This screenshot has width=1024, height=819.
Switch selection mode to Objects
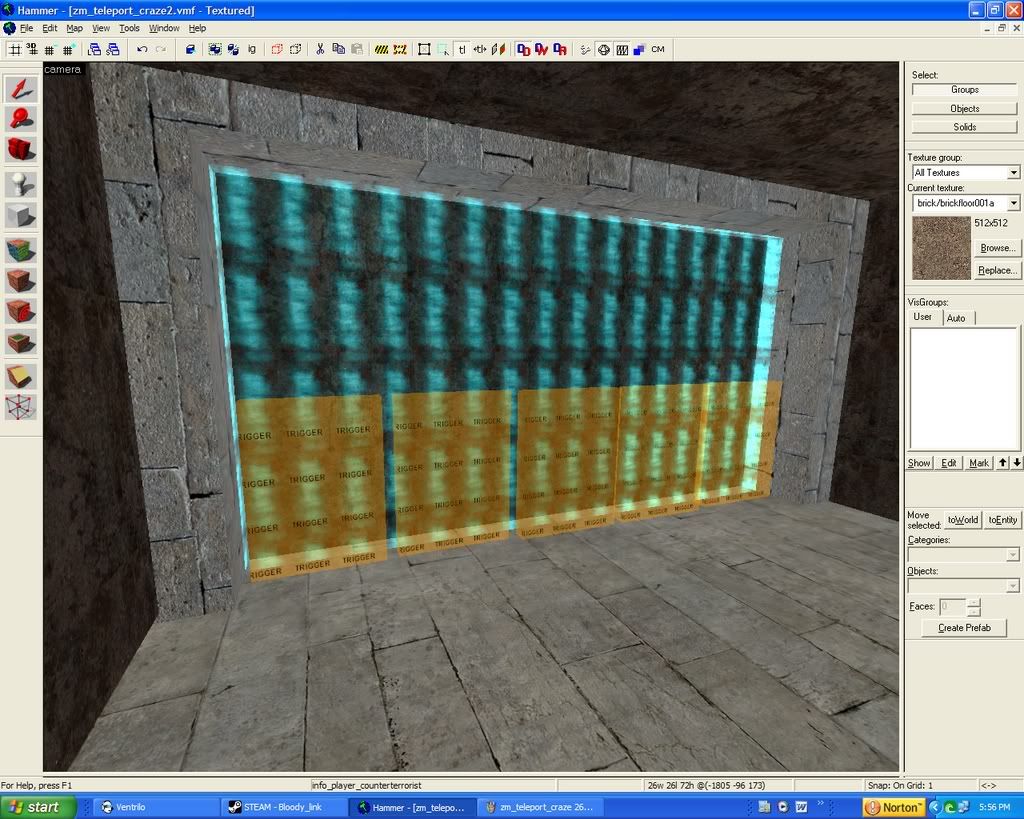coord(964,108)
